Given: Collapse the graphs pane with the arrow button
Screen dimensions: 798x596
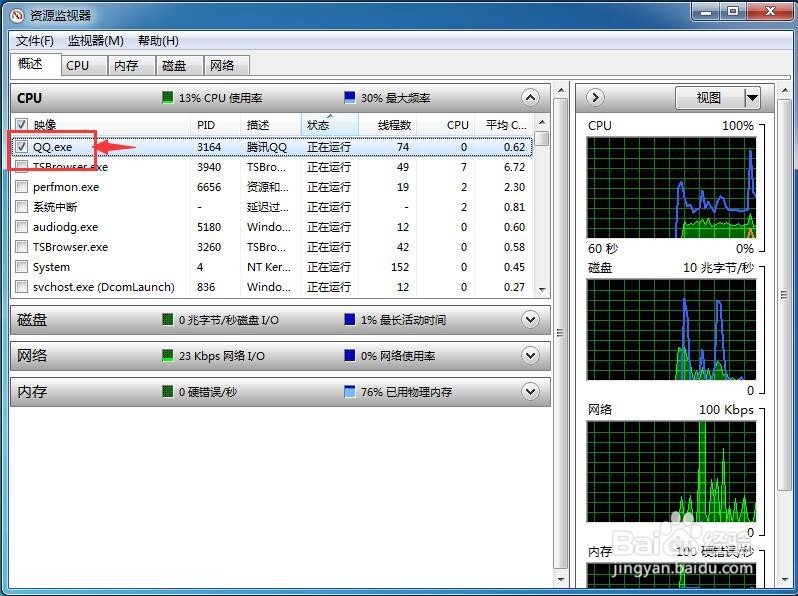Looking at the screenshot, I should tap(595, 97).
